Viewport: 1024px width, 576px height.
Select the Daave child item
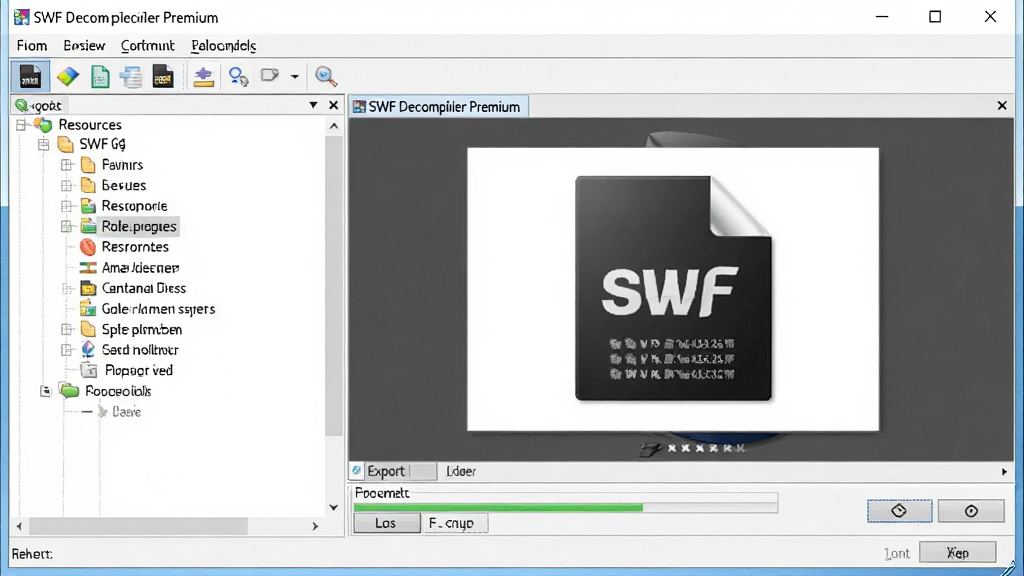pos(126,411)
